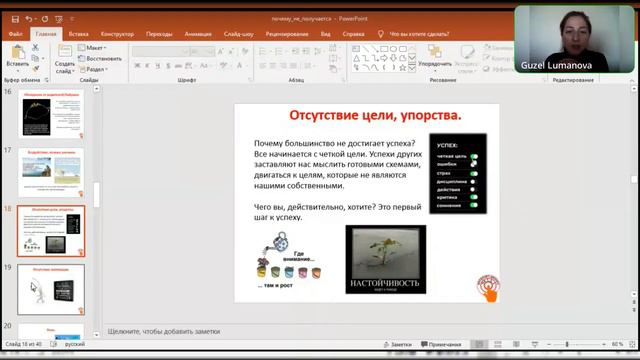This screenshot has width=640, height=360.
Task: Toggle bold Ж formatting
Action: coord(138,65)
